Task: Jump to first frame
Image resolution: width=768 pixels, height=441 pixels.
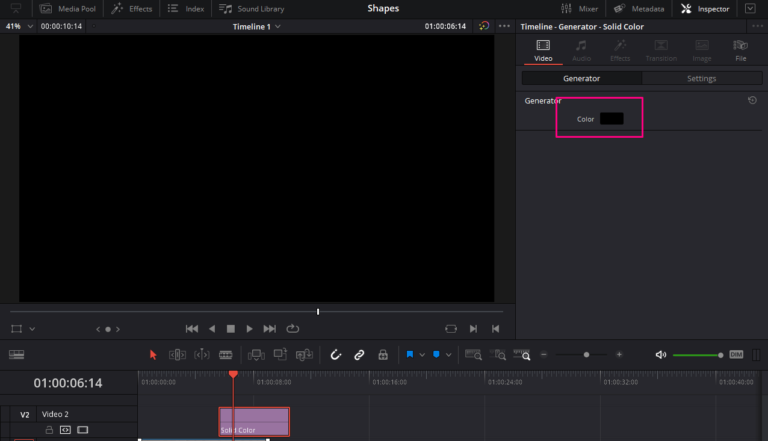Action: pos(192,329)
